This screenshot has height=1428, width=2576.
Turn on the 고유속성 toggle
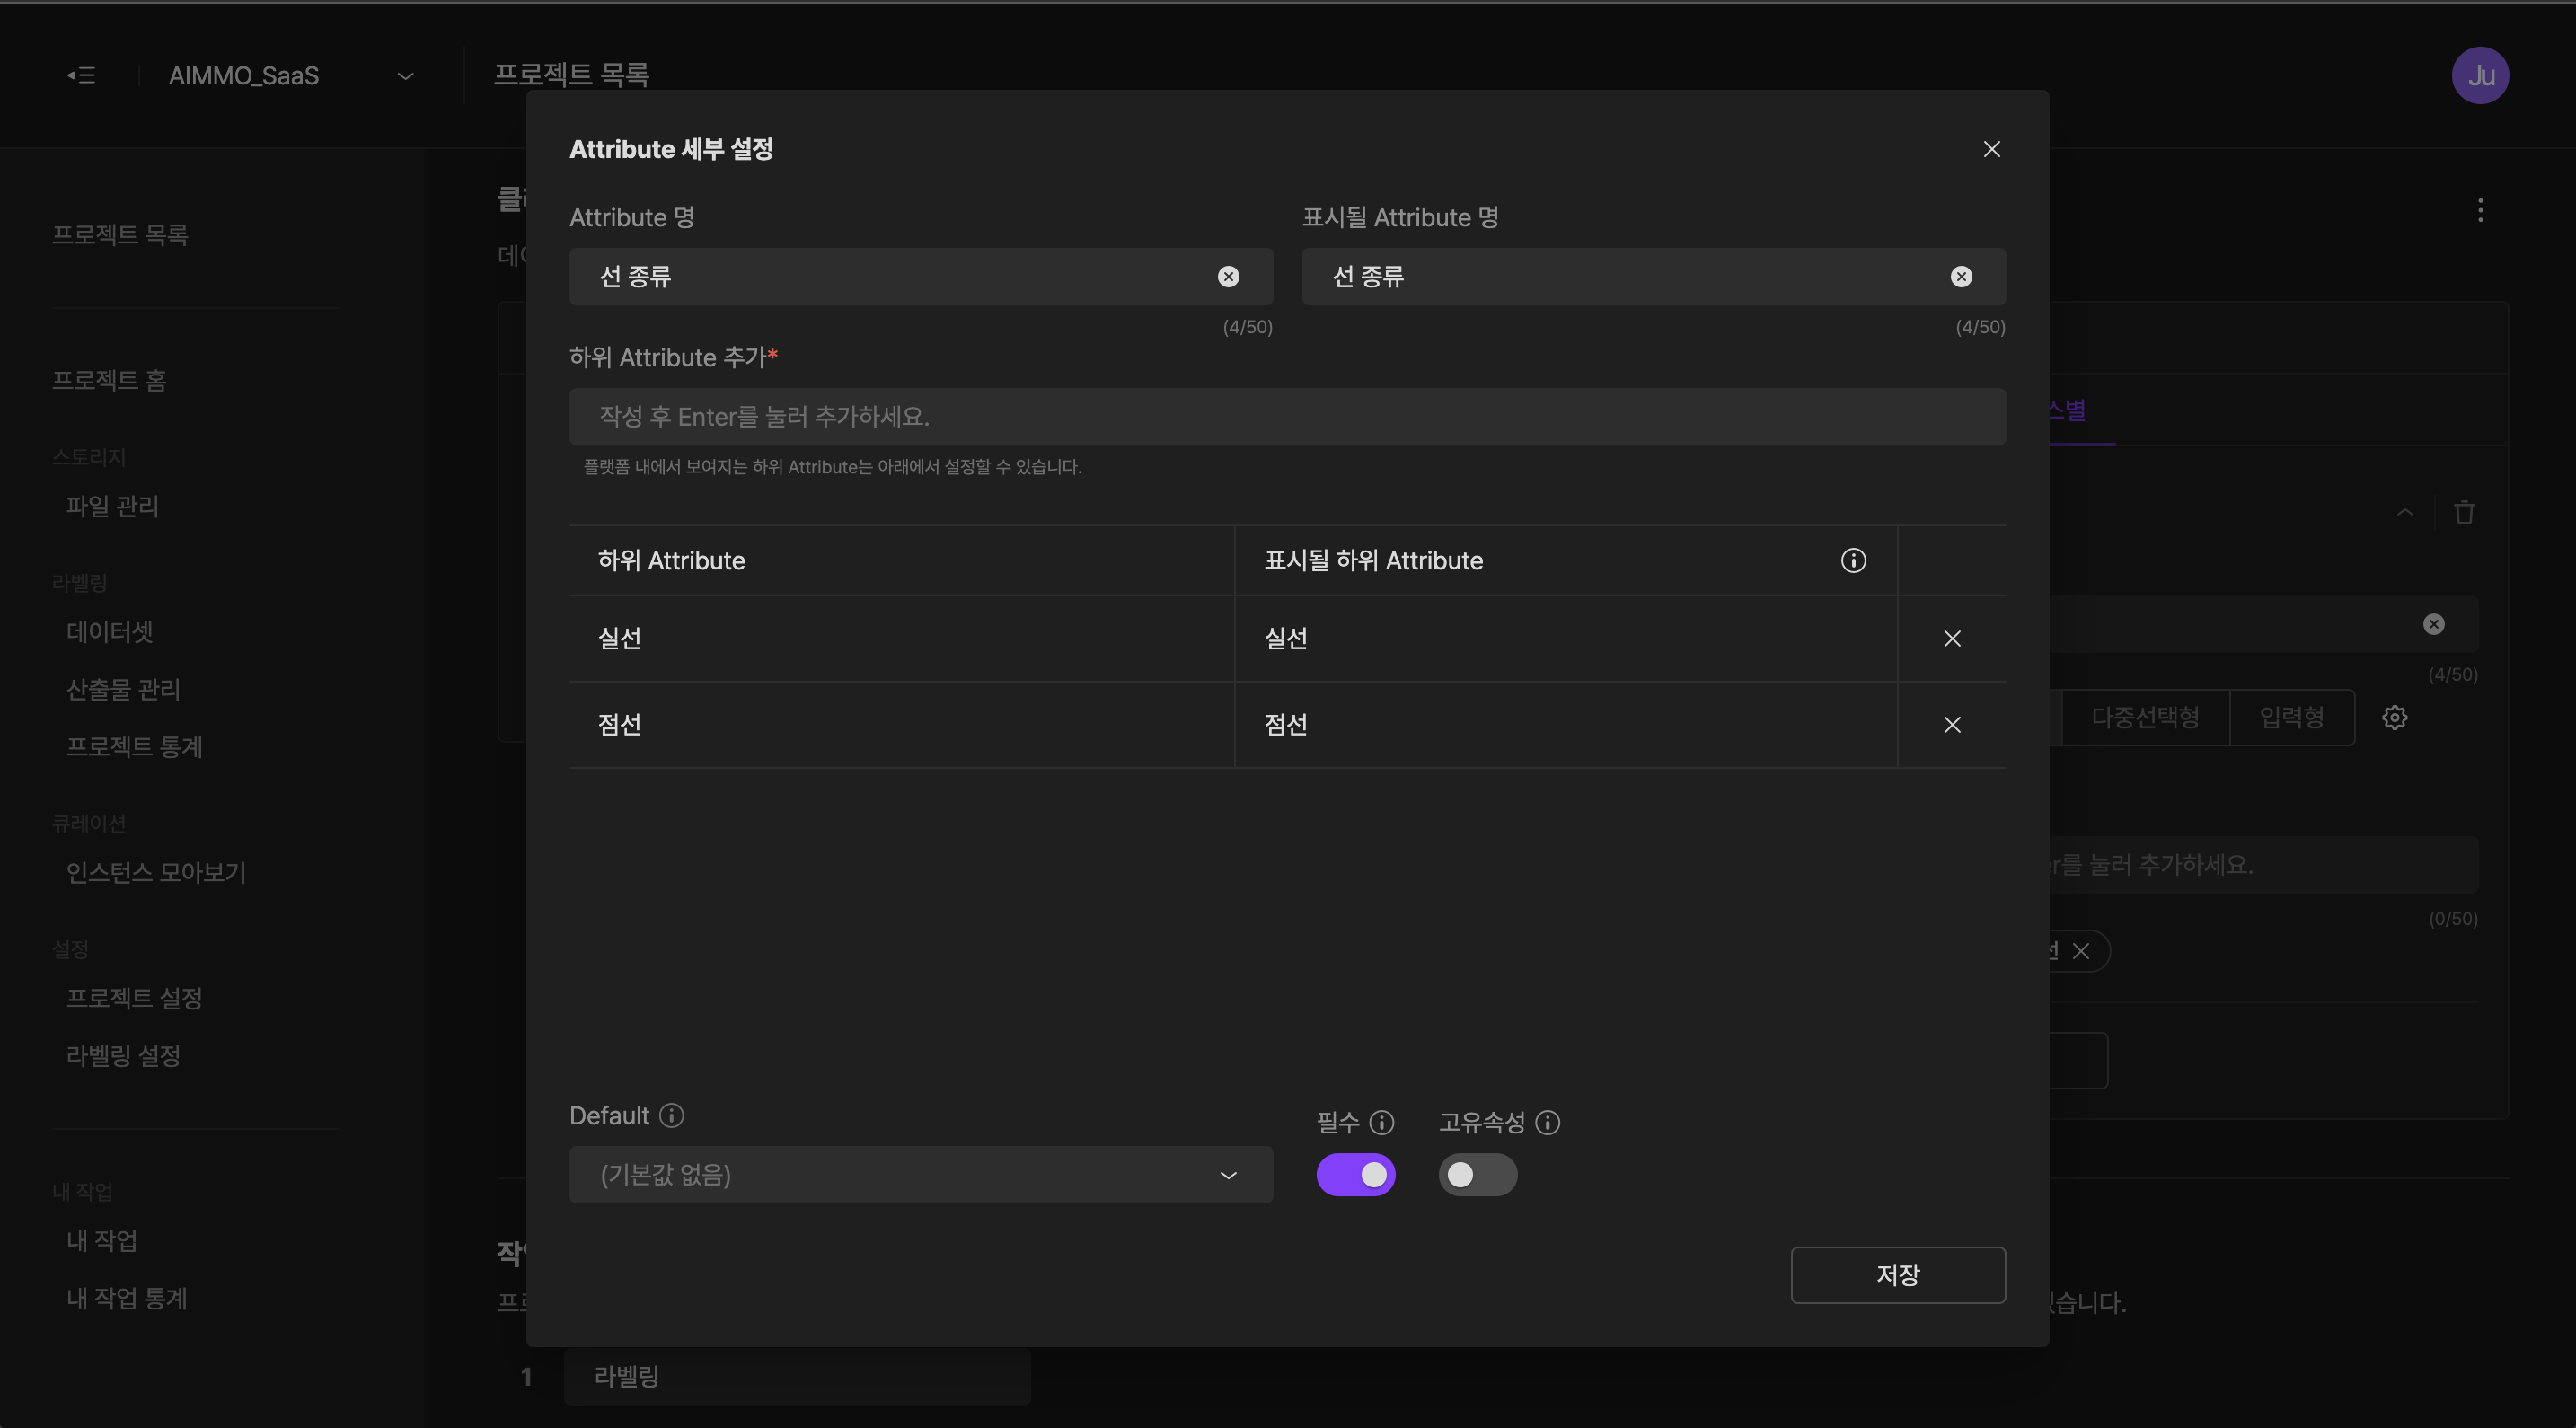[1477, 1175]
